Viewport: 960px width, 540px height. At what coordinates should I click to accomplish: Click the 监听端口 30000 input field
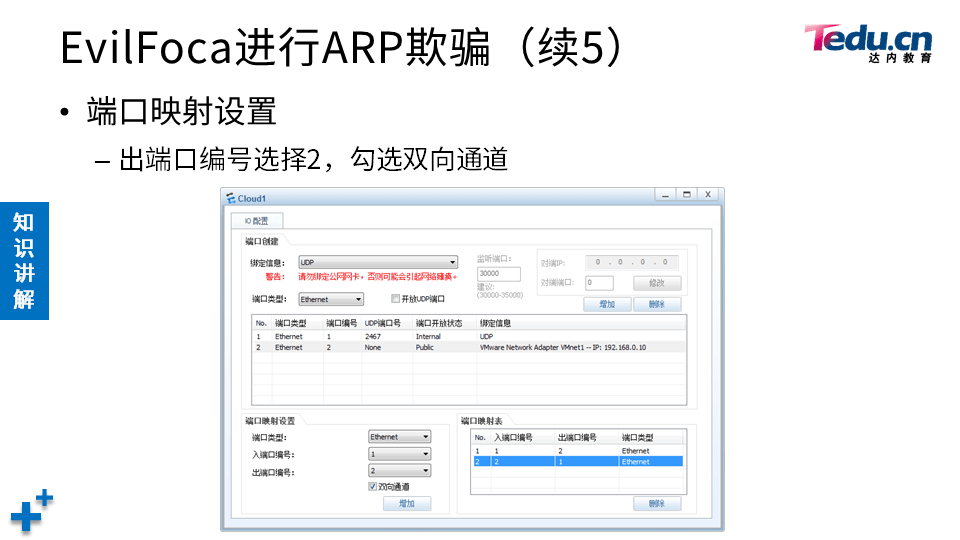pos(499,274)
